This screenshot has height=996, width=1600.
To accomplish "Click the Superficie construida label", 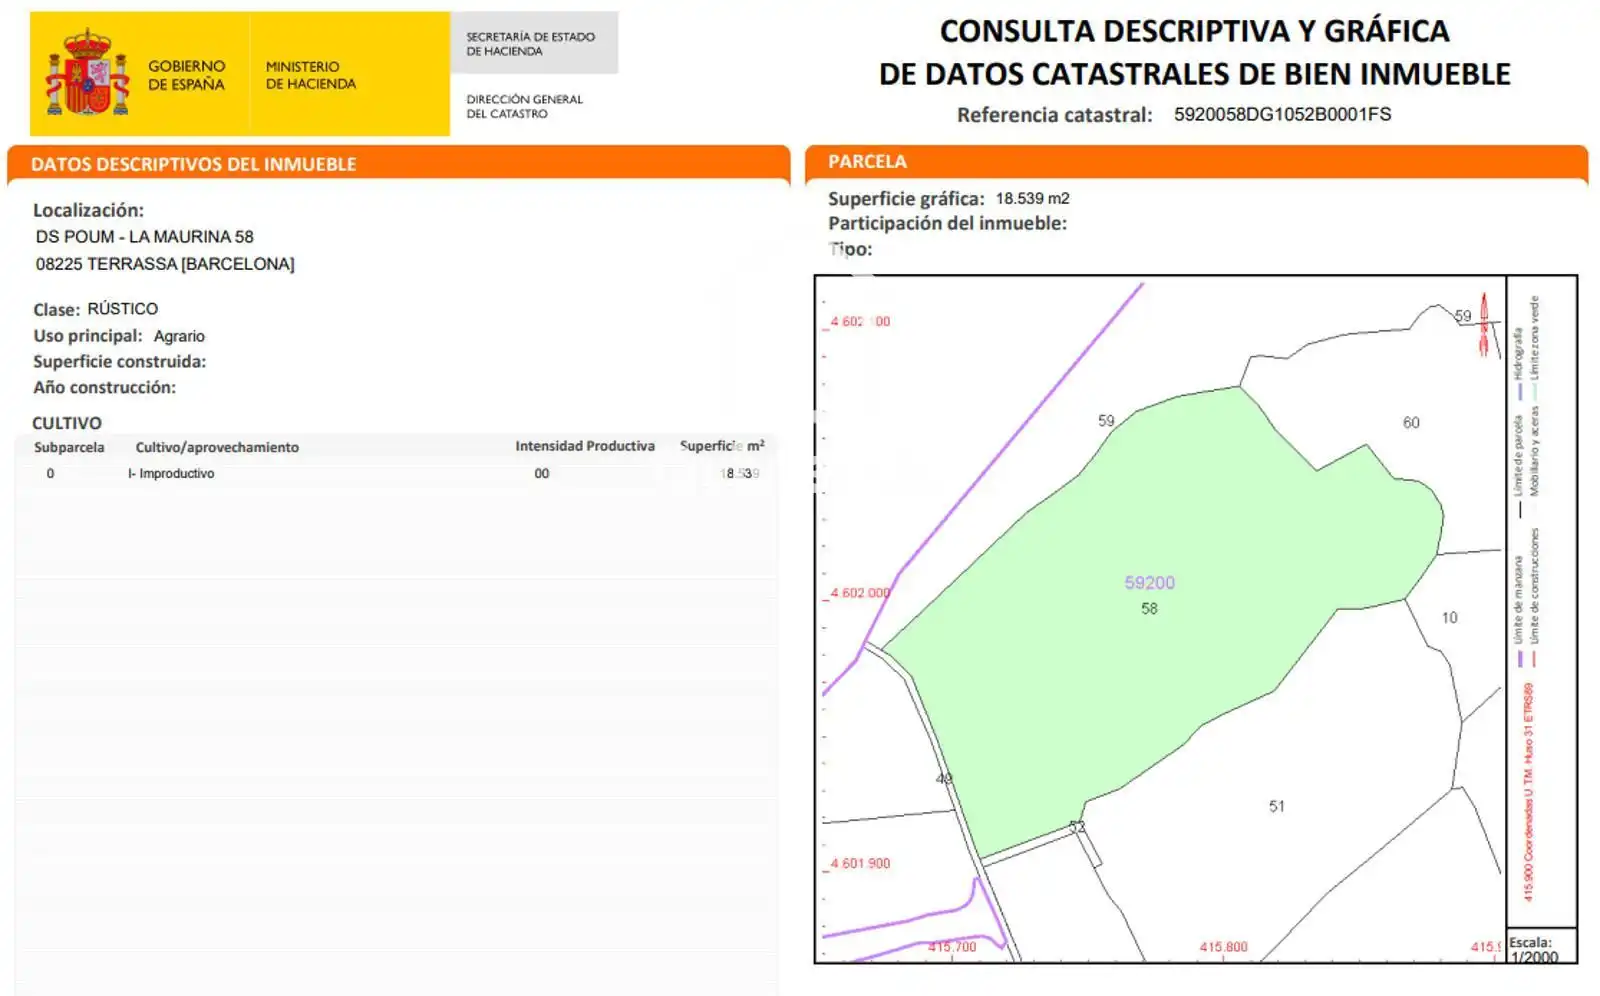I will click(119, 362).
